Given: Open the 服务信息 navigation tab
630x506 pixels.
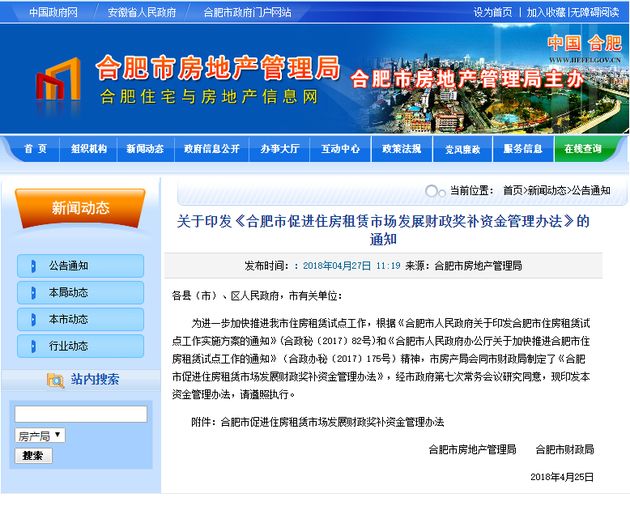Looking at the screenshot, I should [x=523, y=149].
